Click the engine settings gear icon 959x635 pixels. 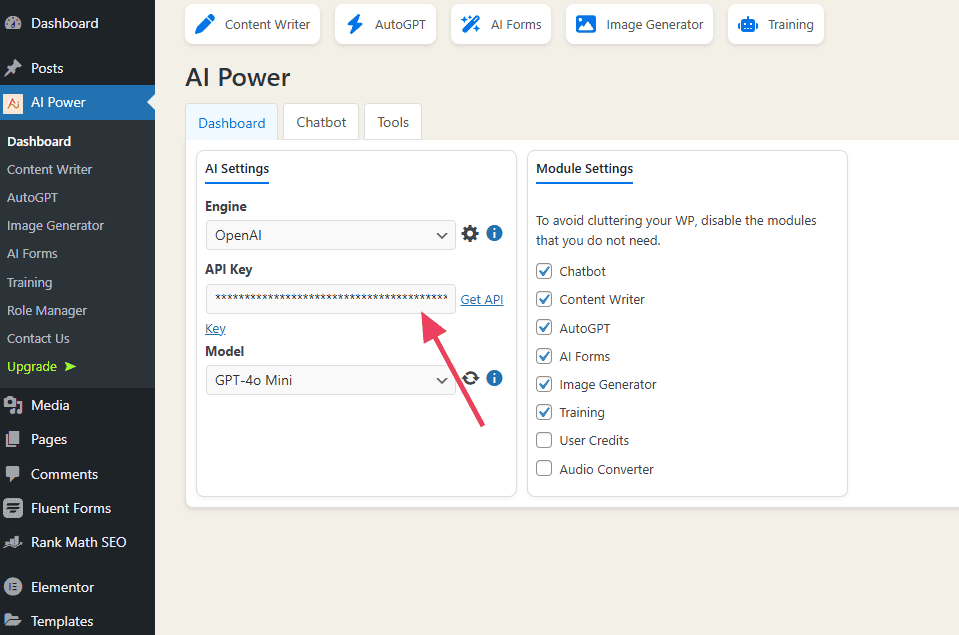coord(470,234)
